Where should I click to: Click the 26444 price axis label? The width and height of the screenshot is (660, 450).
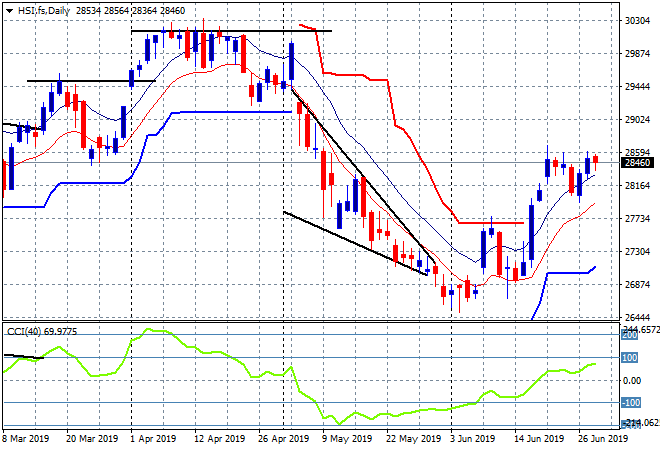637,317
